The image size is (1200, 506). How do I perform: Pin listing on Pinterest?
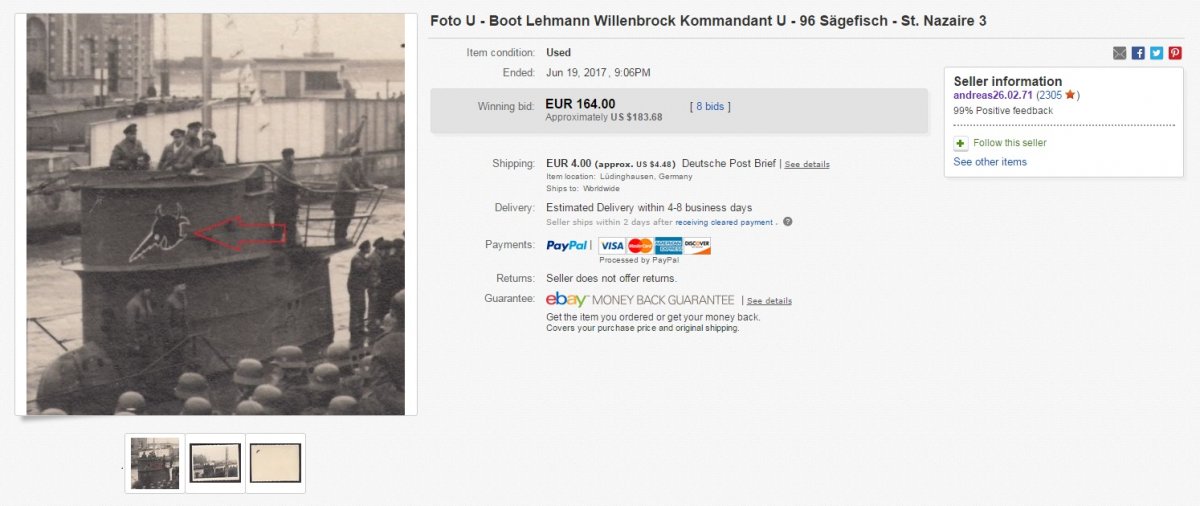[x=1175, y=53]
